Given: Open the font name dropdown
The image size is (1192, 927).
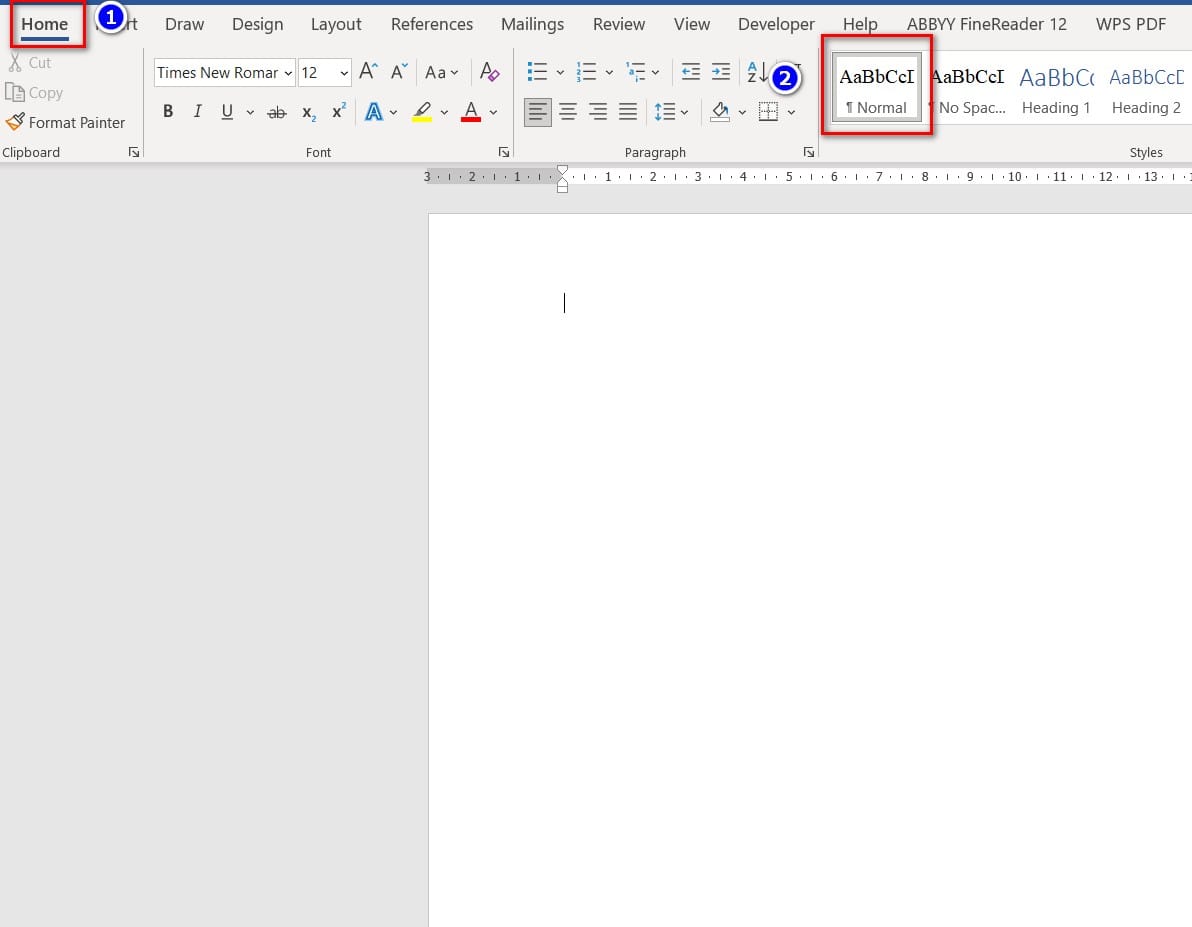Looking at the screenshot, I should pos(288,73).
